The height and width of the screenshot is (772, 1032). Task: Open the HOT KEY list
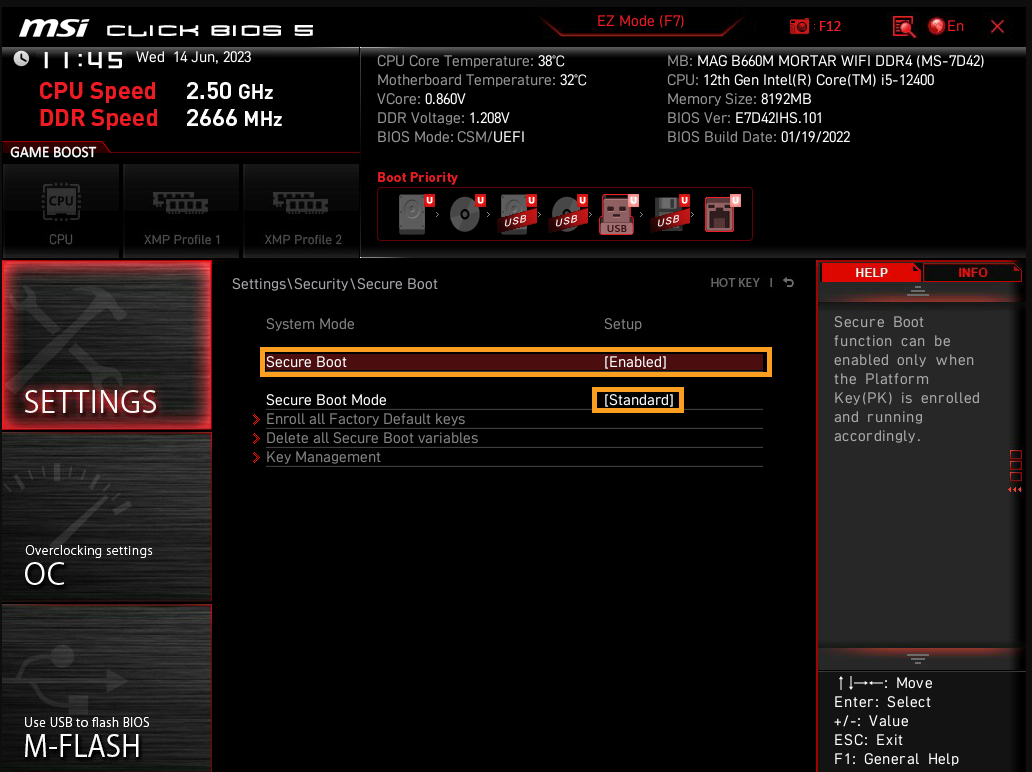click(735, 282)
